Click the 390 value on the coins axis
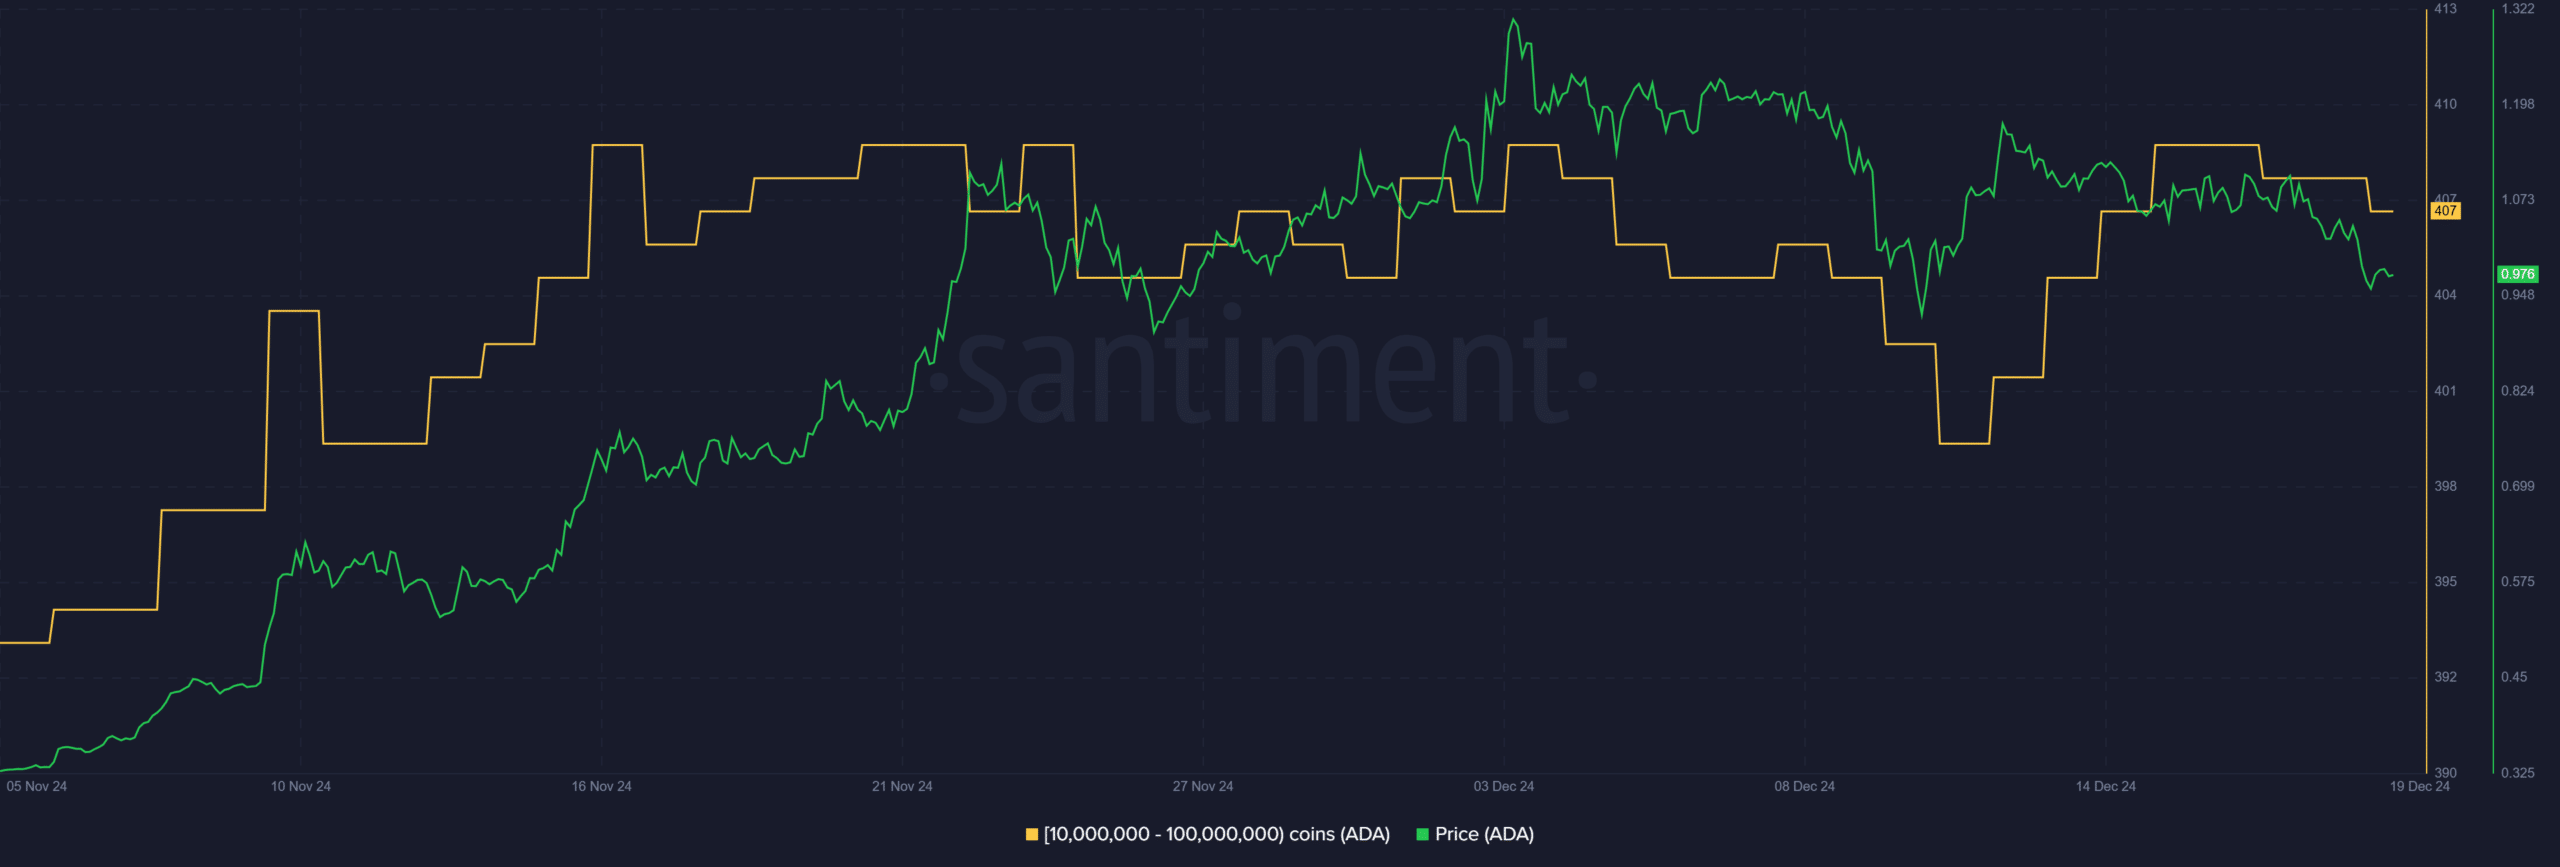The height and width of the screenshot is (867, 2560). [x=2445, y=772]
